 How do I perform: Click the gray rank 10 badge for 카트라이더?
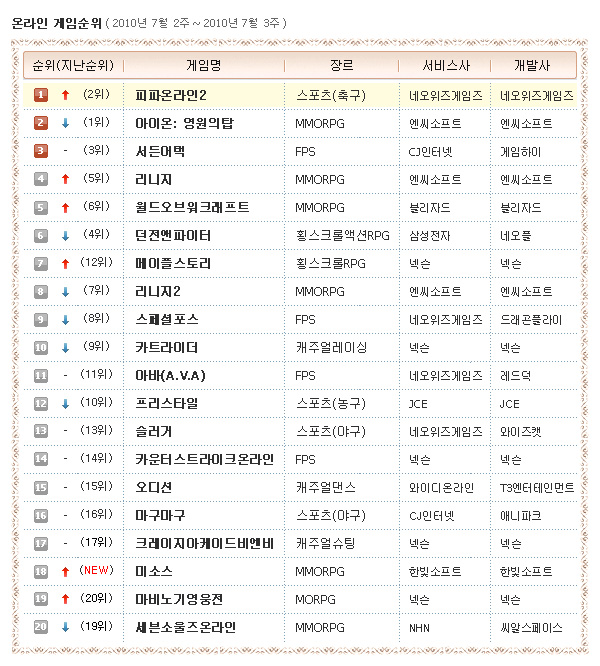[x=41, y=347]
